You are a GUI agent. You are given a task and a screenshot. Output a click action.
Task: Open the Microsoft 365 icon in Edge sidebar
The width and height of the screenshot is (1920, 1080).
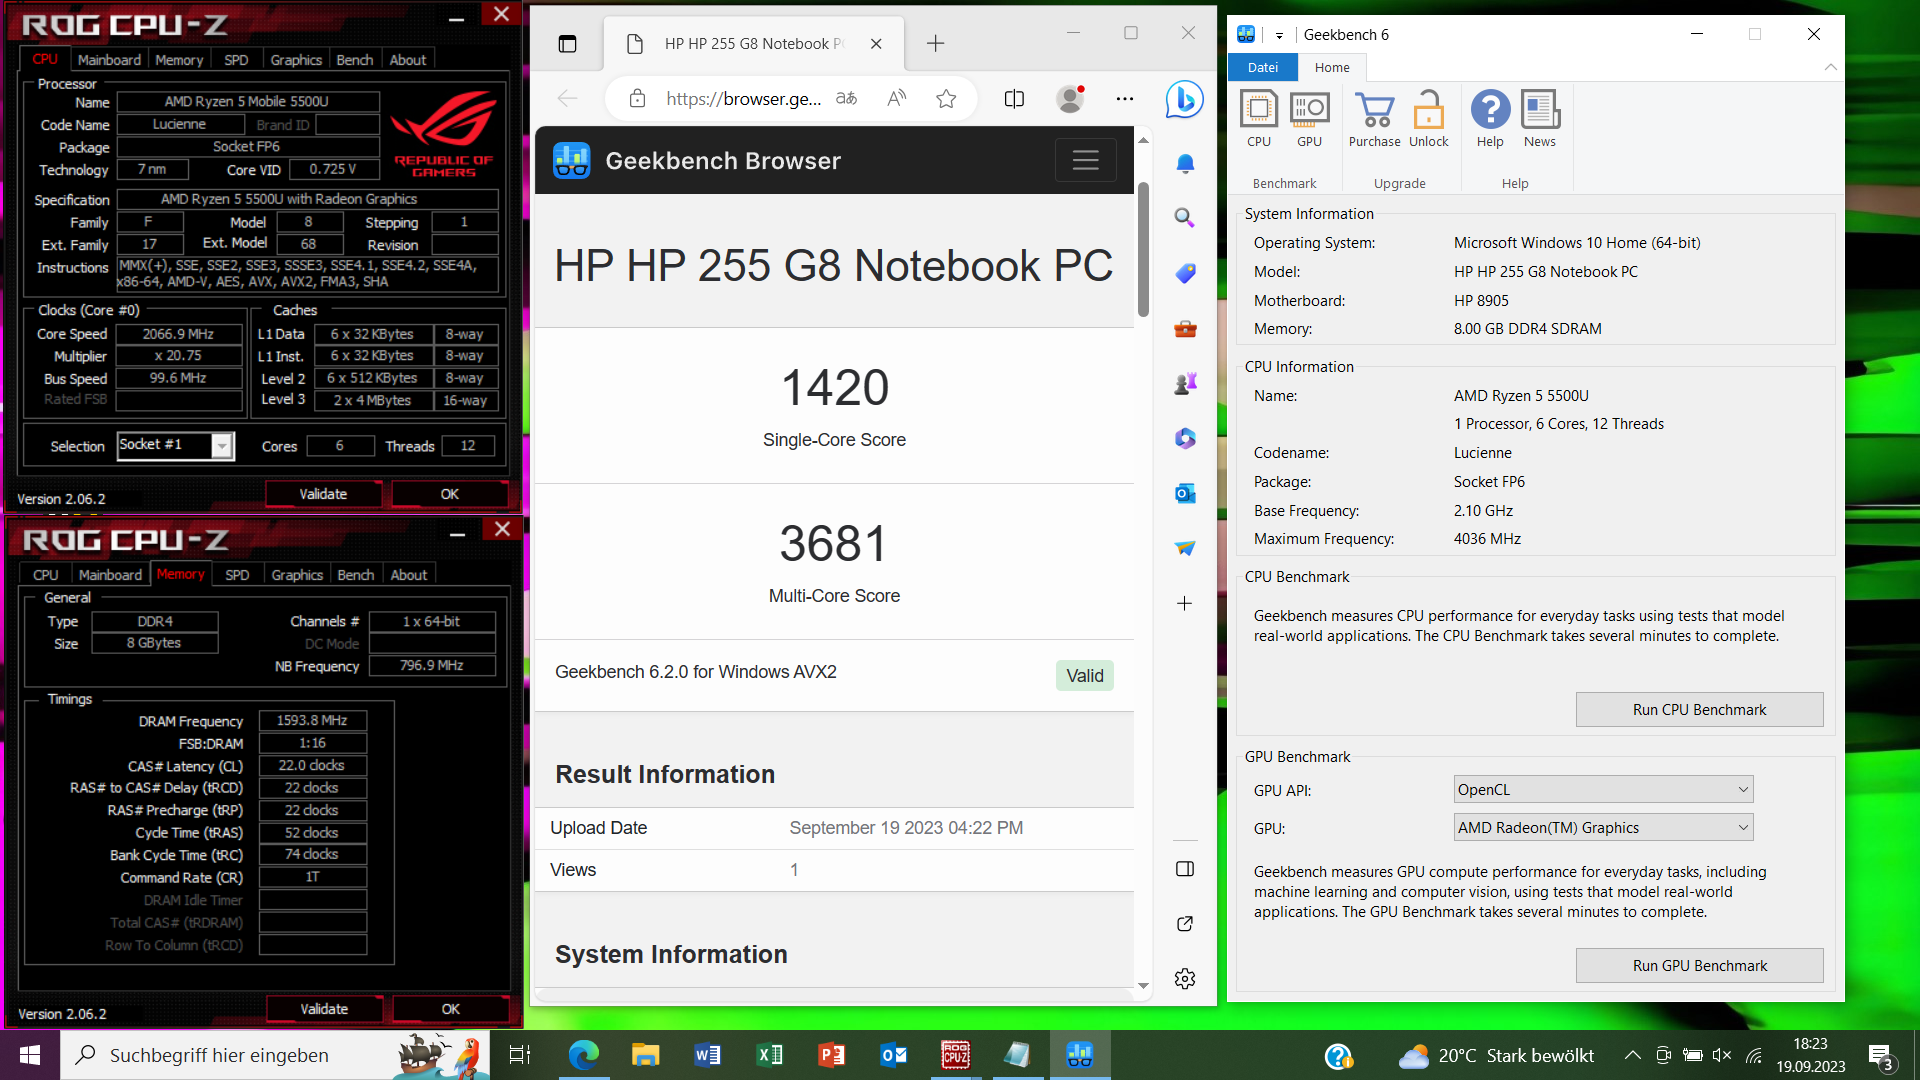(x=1185, y=438)
